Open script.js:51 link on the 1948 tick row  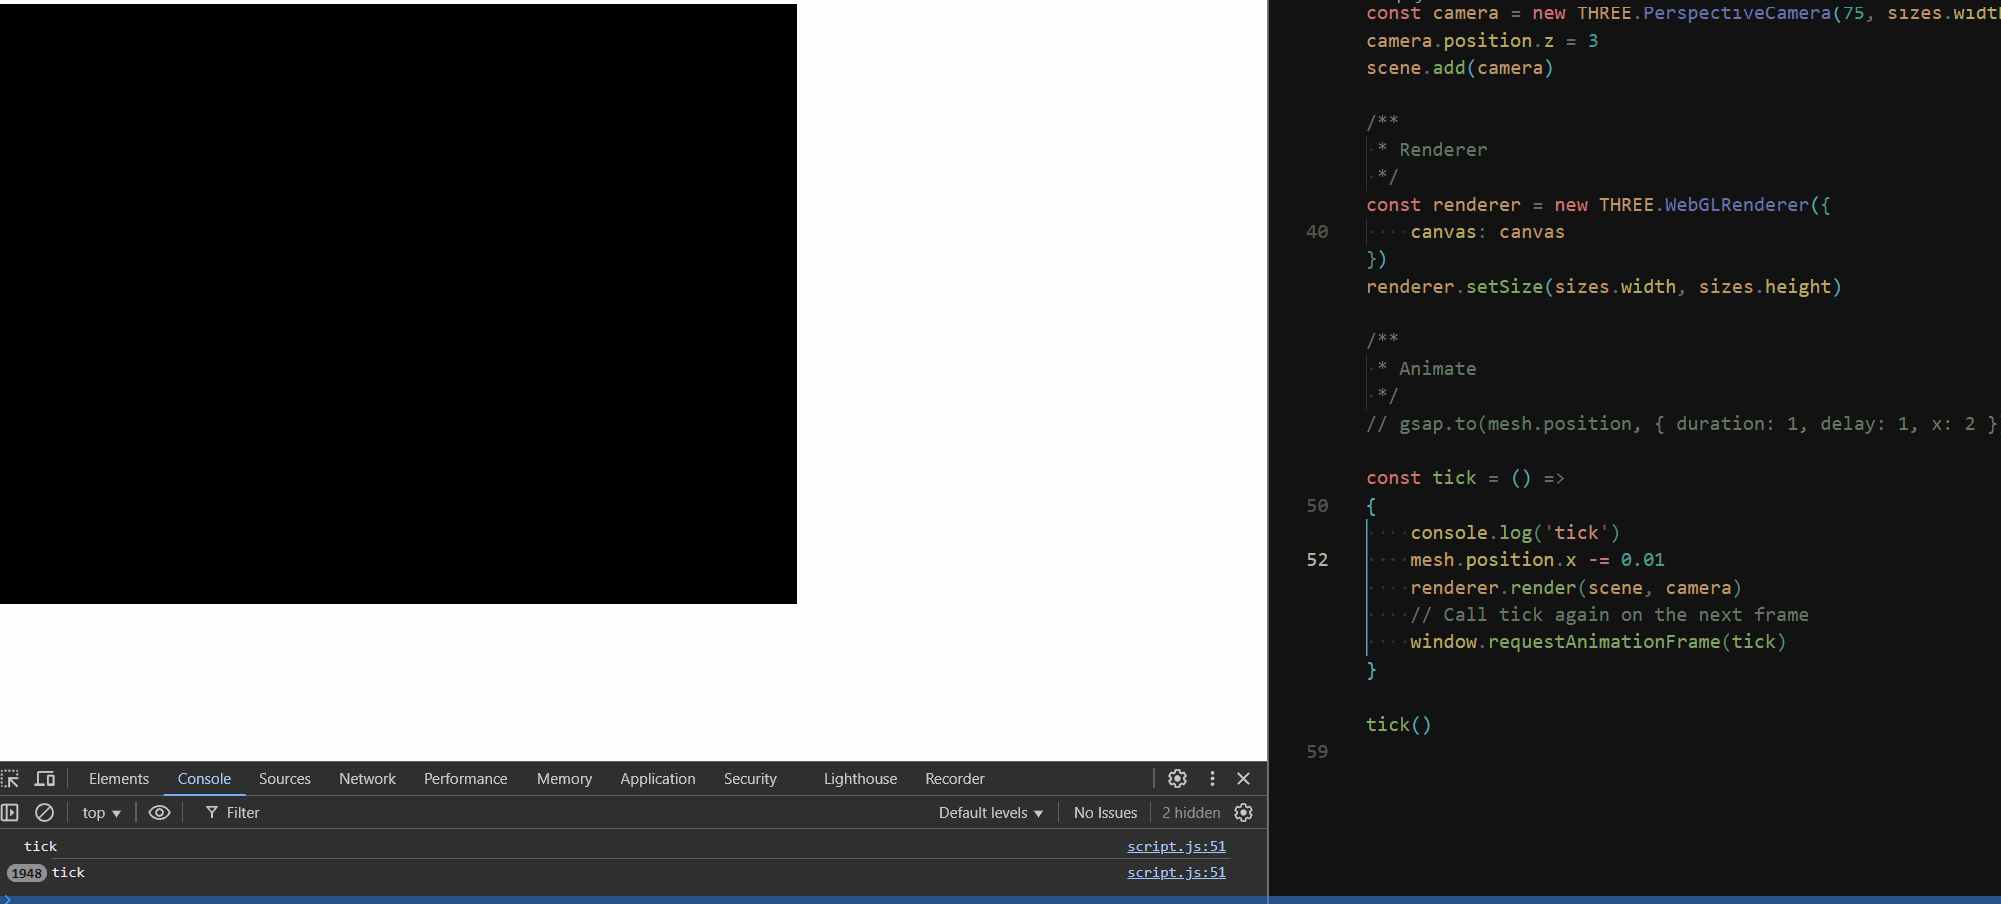1176,873
